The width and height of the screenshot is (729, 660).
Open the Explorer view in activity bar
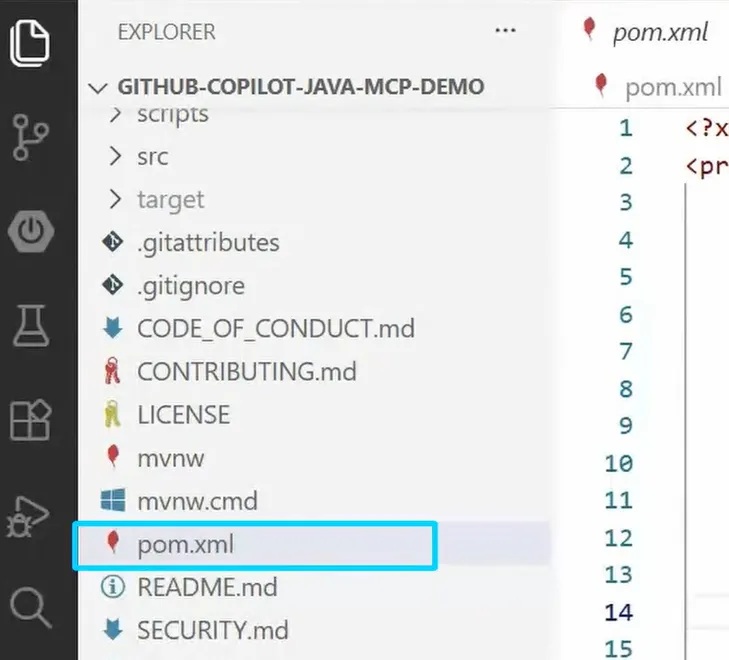(30, 43)
